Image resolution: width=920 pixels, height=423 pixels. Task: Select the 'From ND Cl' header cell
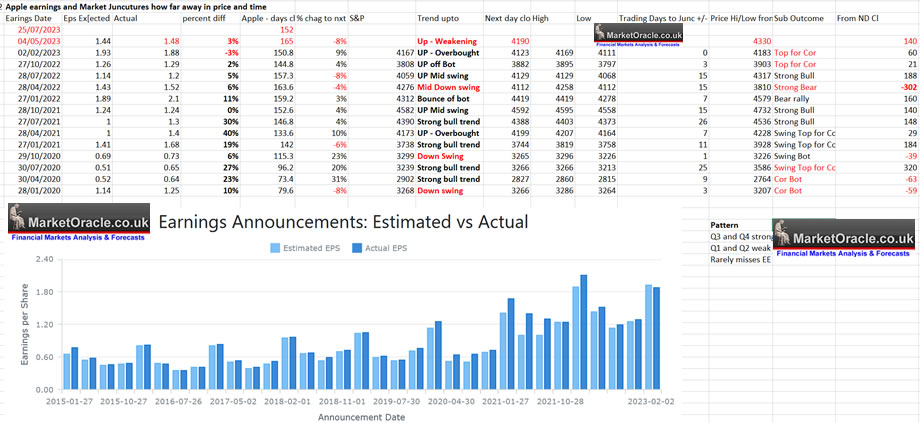878,19
